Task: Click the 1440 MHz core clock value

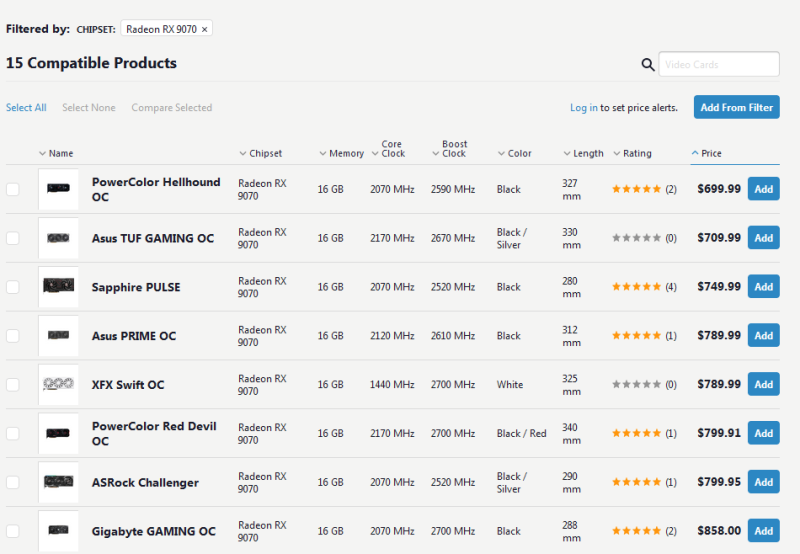Action: (x=392, y=385)
